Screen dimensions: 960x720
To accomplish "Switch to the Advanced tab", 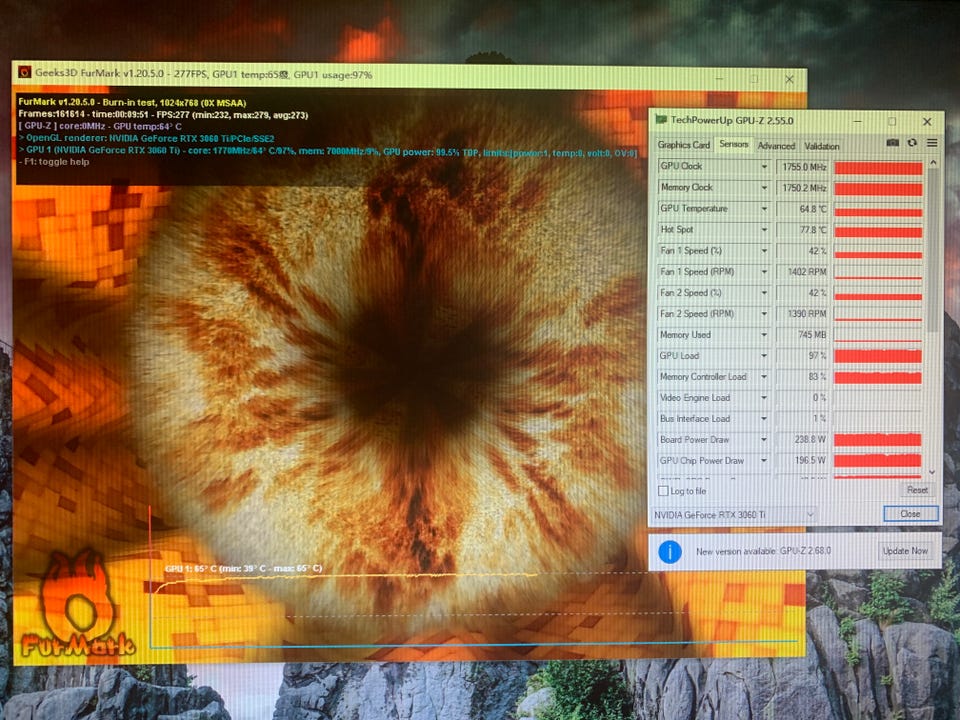I will (776, 146).
